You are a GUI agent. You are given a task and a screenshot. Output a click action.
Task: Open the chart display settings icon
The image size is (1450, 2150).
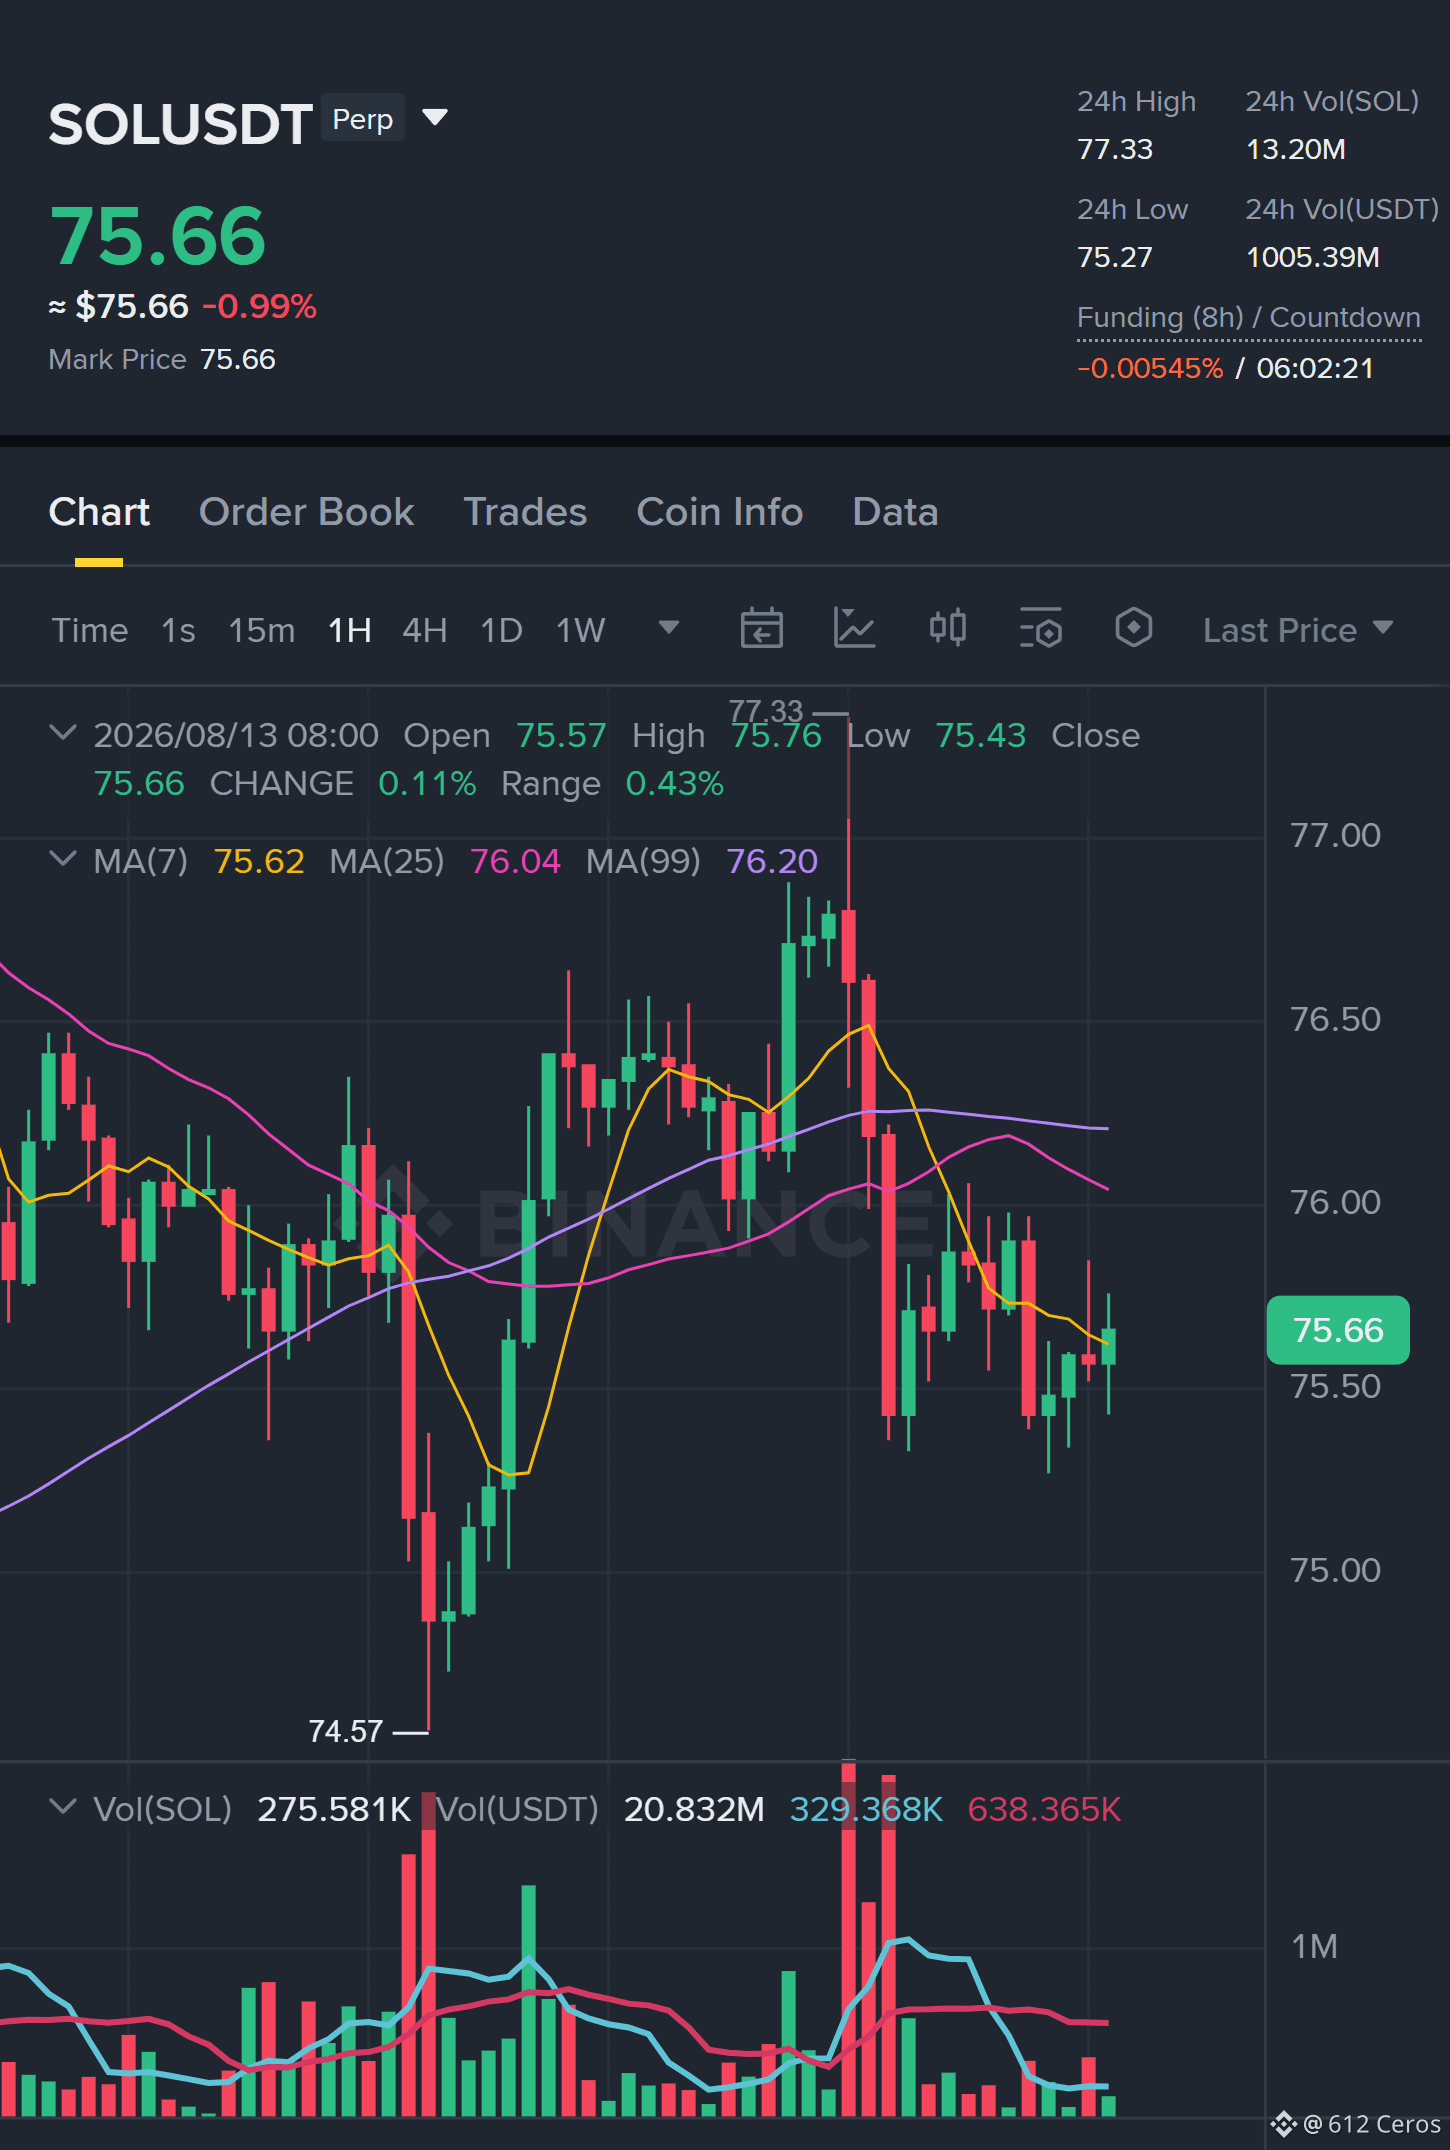1041,629
